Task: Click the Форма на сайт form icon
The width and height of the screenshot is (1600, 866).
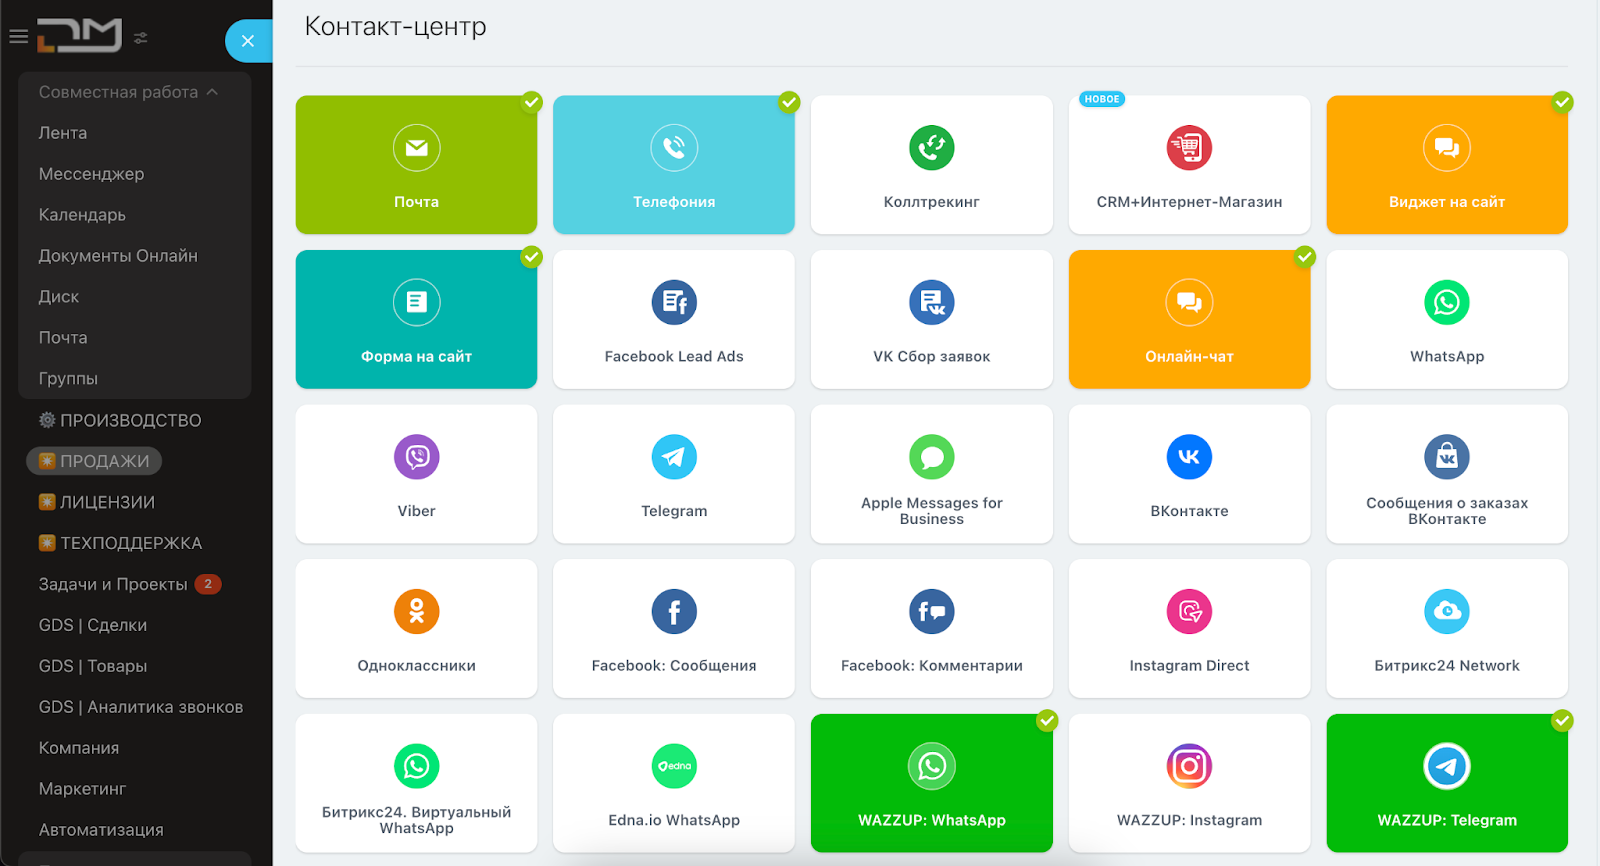Action: click(x=416, y=302)
